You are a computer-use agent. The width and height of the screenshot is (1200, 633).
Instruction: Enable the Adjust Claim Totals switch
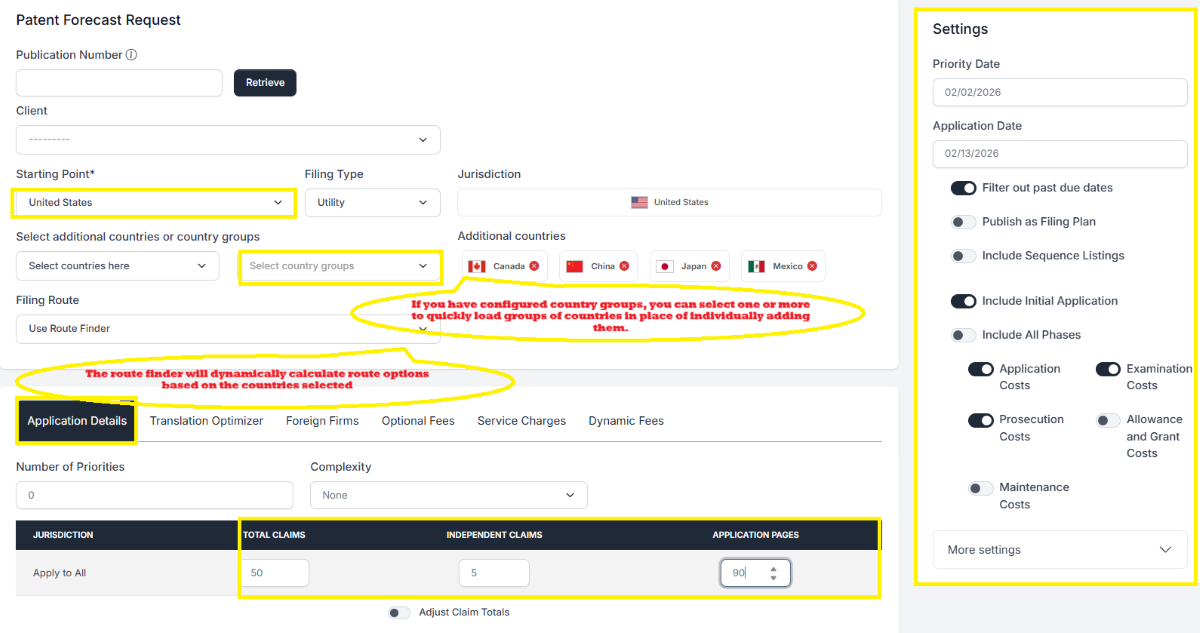tap(399, 612)
